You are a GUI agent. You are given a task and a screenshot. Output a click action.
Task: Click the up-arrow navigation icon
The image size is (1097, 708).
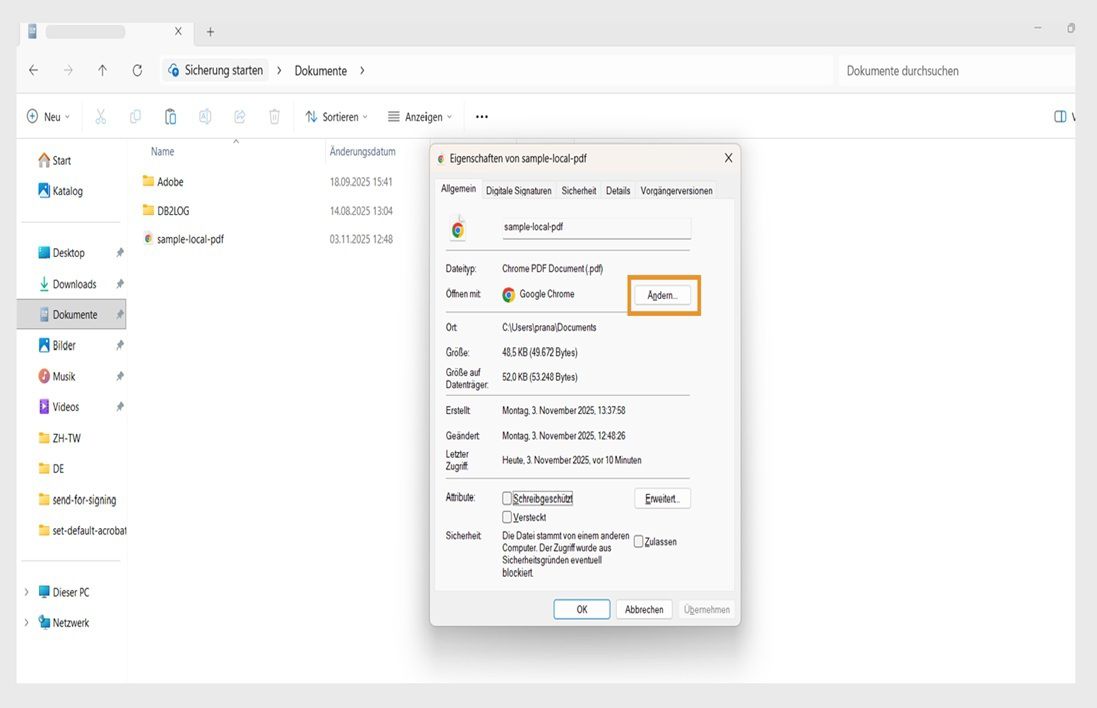[102, 70]
